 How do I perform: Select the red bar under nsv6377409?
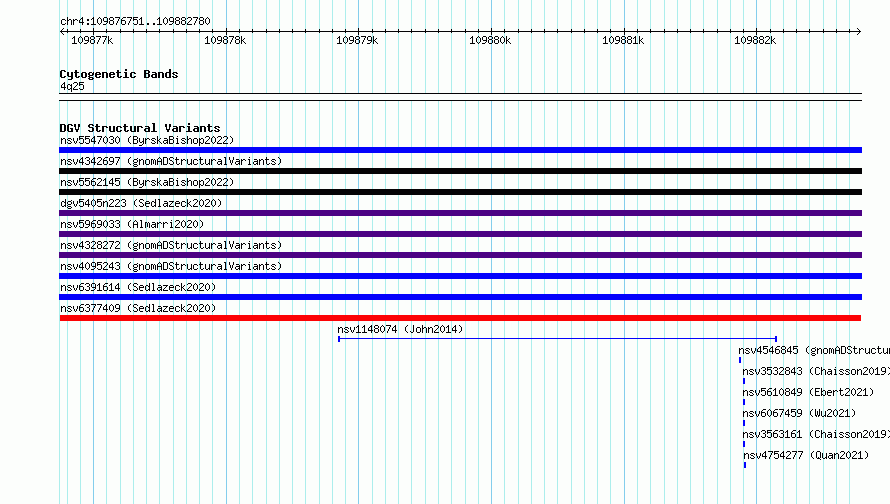460,318
